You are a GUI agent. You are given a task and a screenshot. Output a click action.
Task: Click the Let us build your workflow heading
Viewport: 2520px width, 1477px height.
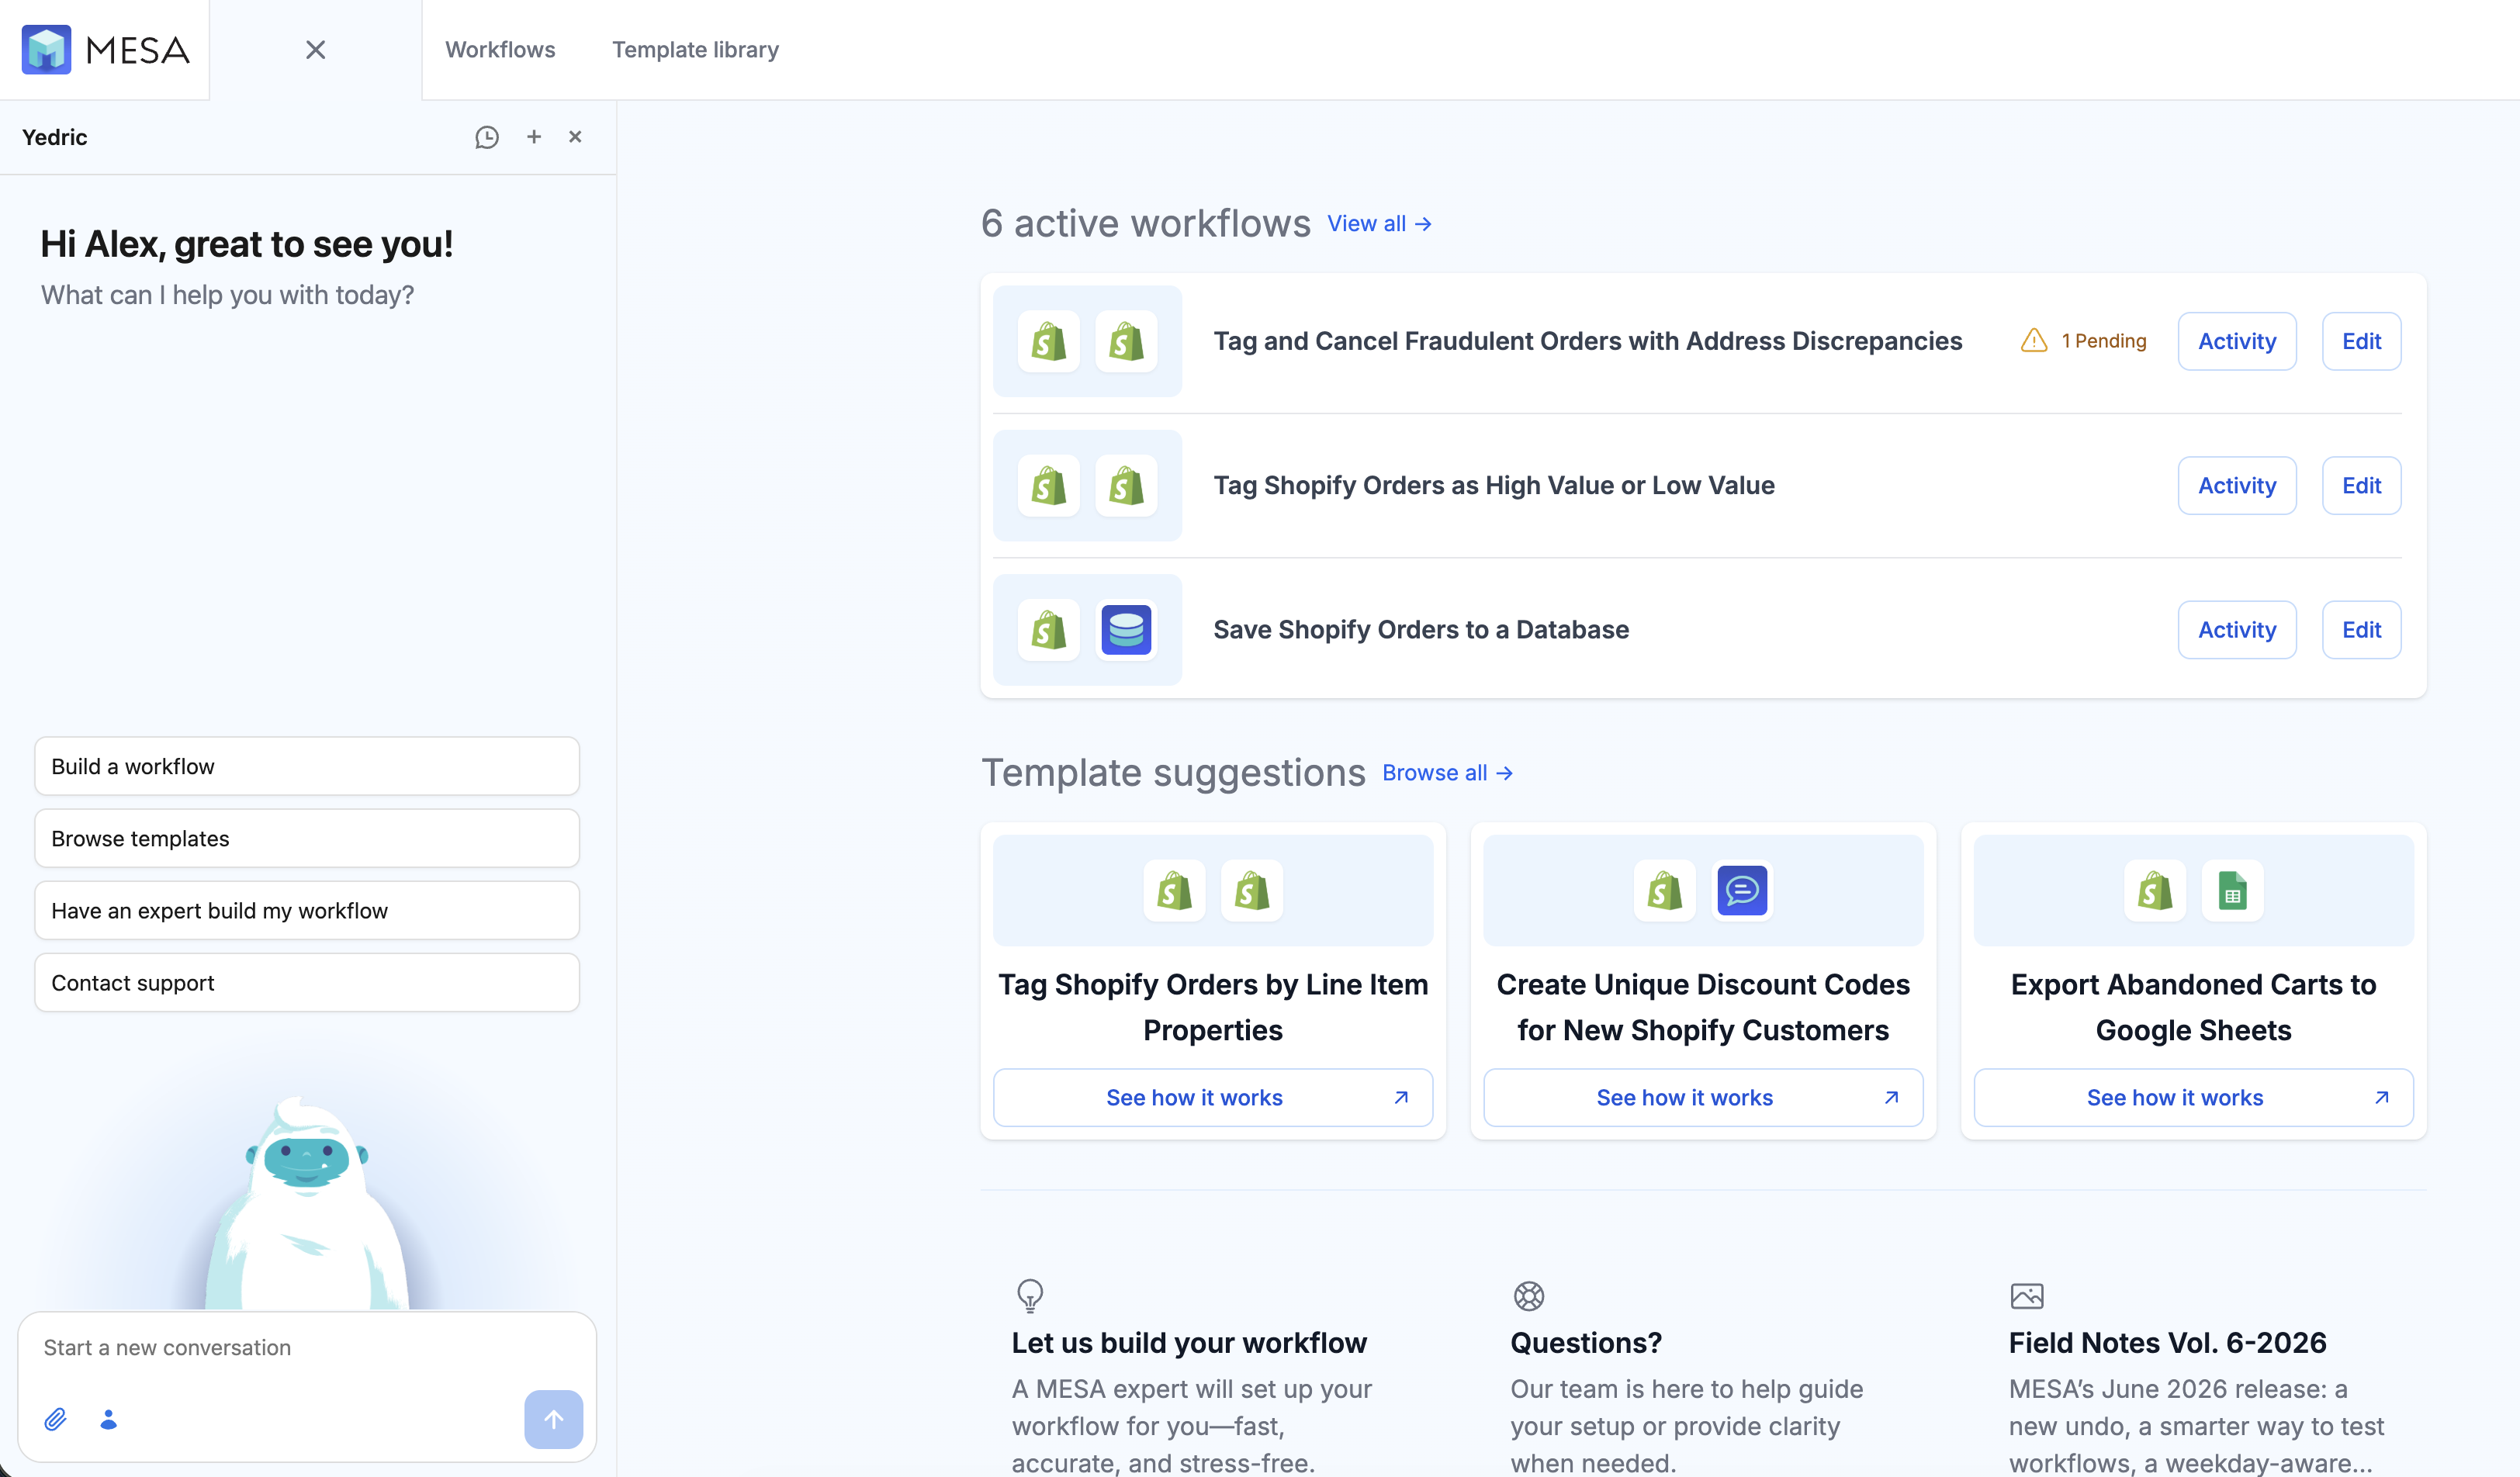(x=1189, y=1343)
